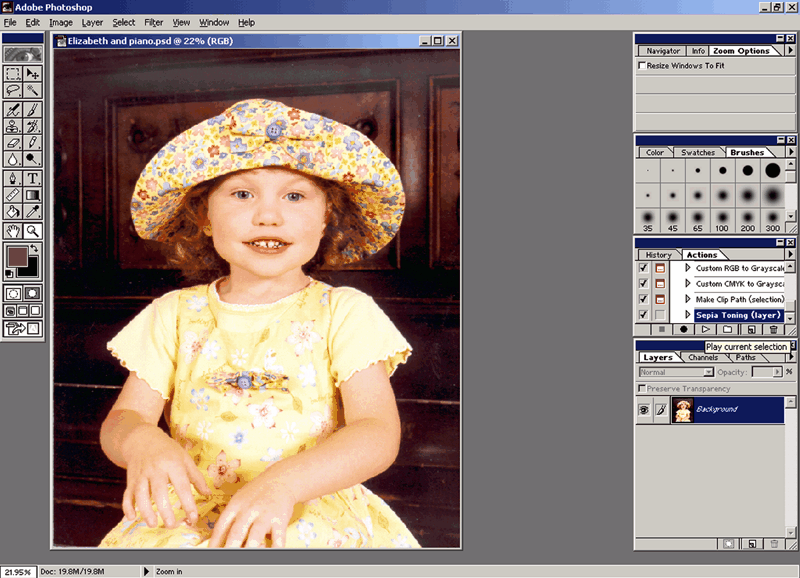Viewport: 800px width, 578px height.
Task: Click the record action button
Action: point(684,329)
